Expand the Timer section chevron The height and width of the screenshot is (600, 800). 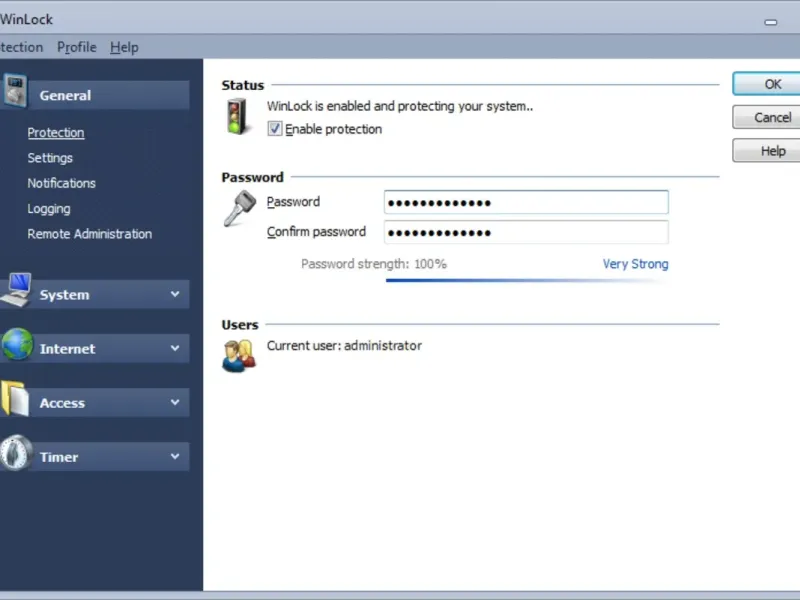[x=175, y=456]
